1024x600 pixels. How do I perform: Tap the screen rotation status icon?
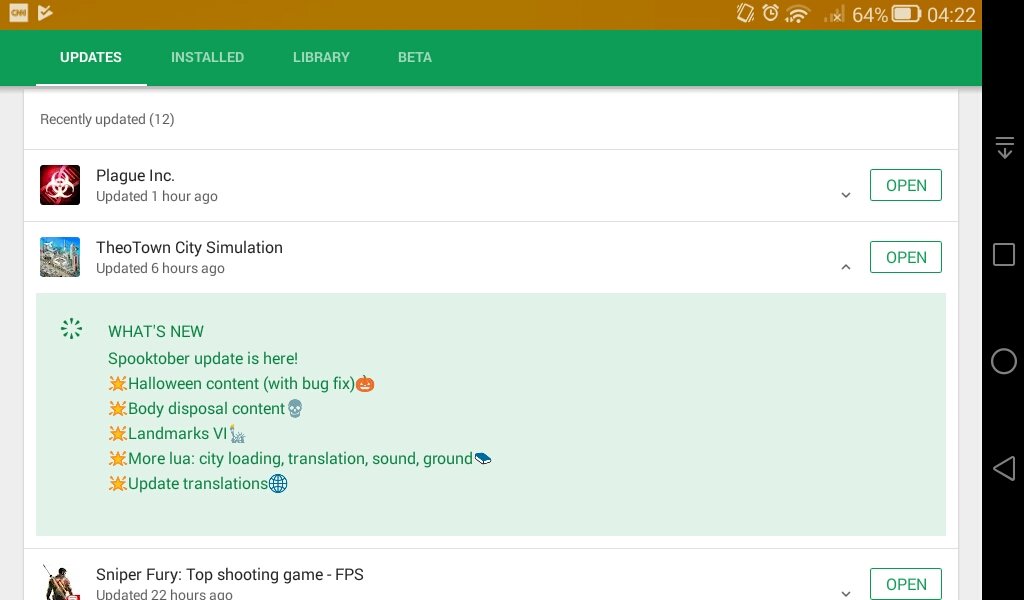click(x=745, y=13)
